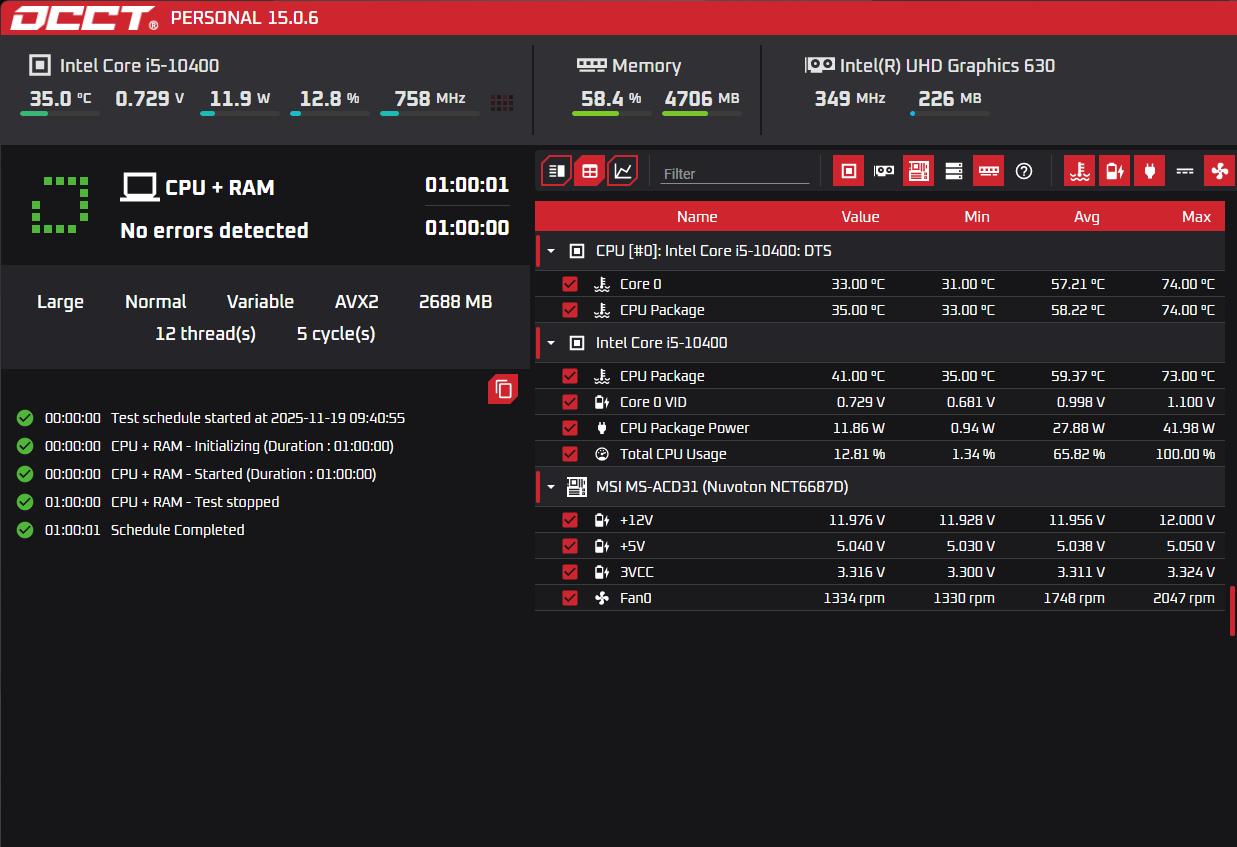Toggle GPU sensors filter icon

[884, 171]
